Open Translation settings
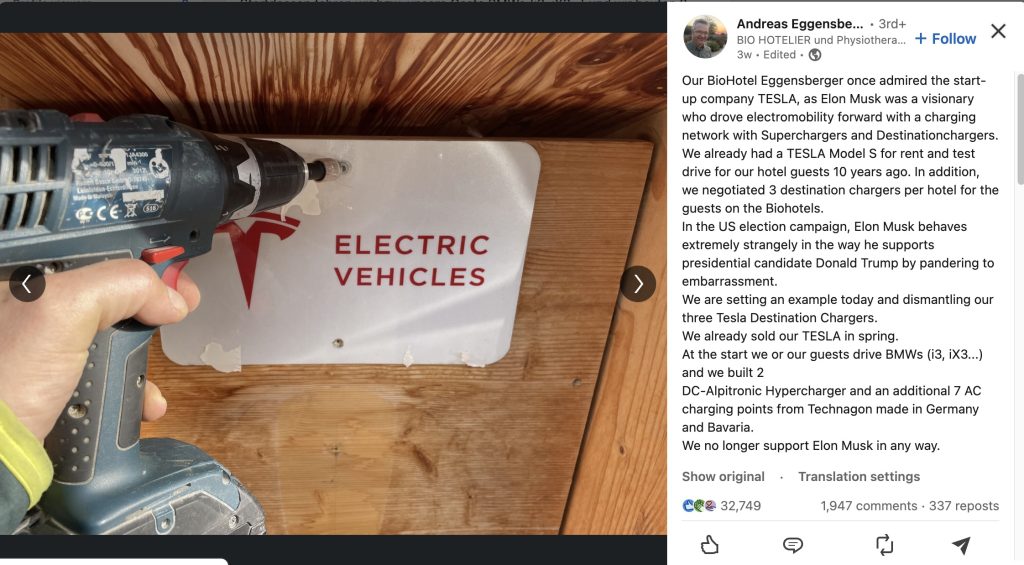This screenshot has height=565, width=1024. [859, 477]
